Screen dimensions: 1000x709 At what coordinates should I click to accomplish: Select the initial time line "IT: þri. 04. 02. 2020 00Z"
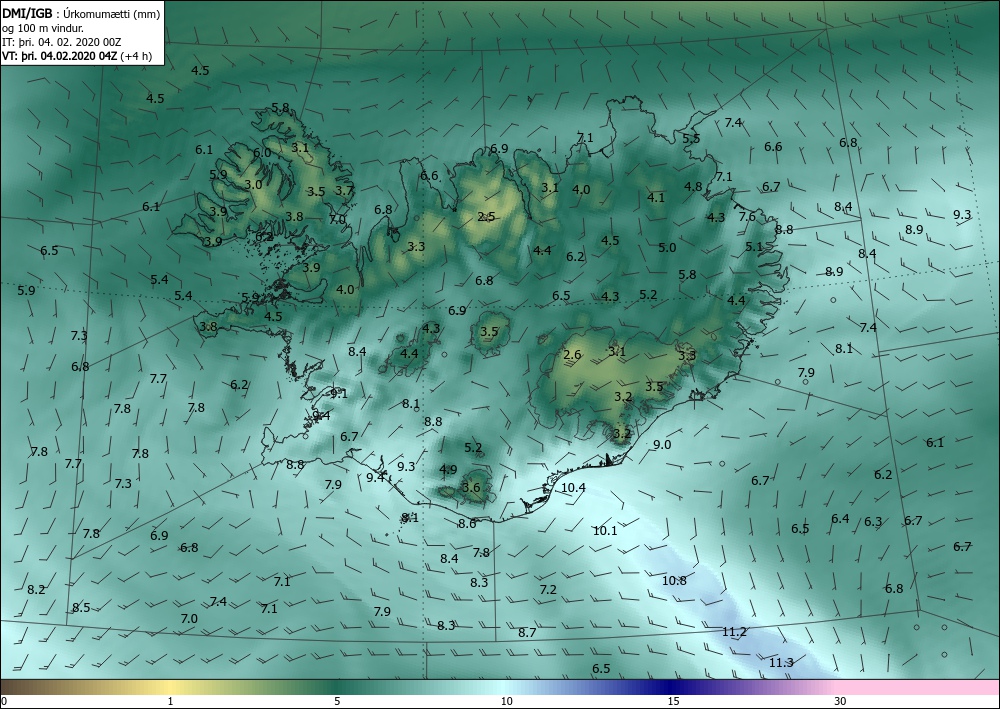click(61, 42)
